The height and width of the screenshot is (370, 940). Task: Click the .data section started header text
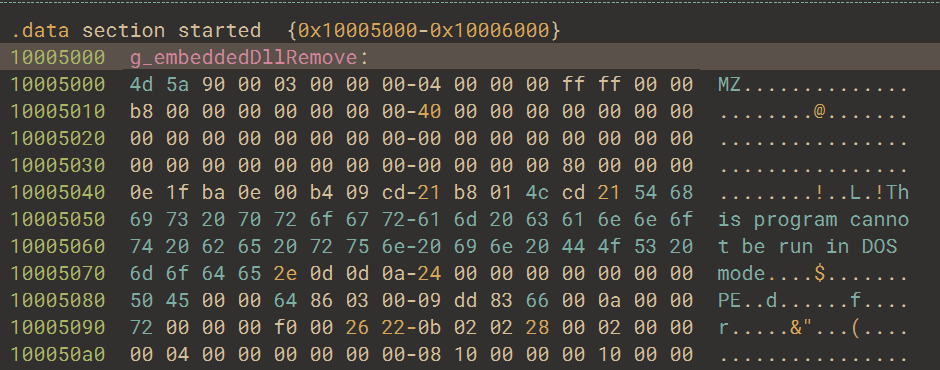point(136,30)
